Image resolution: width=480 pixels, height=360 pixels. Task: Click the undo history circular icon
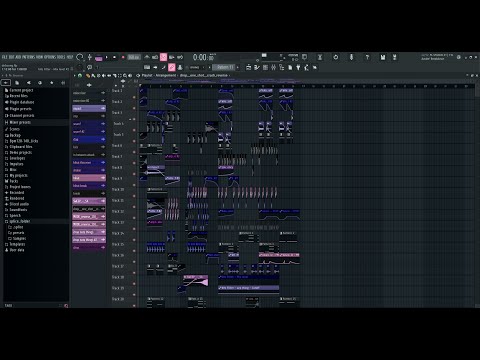336,57
